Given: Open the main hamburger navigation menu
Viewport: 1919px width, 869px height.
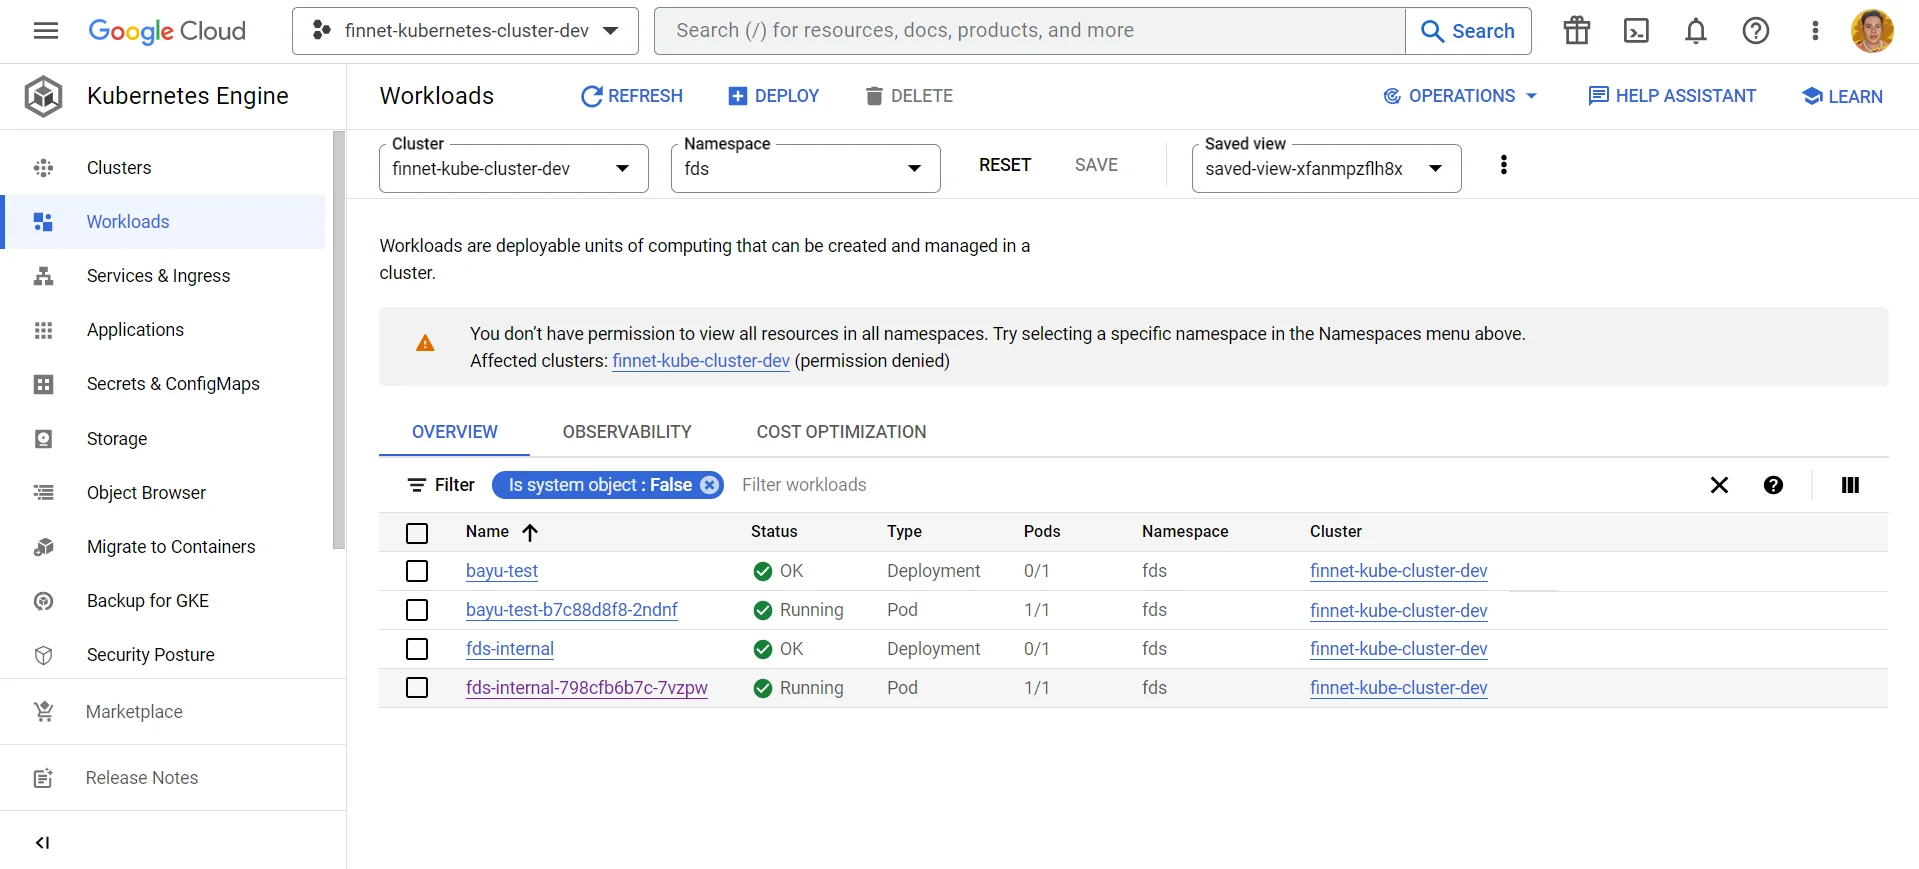Looking at the screenshot, I should (46, 31).
